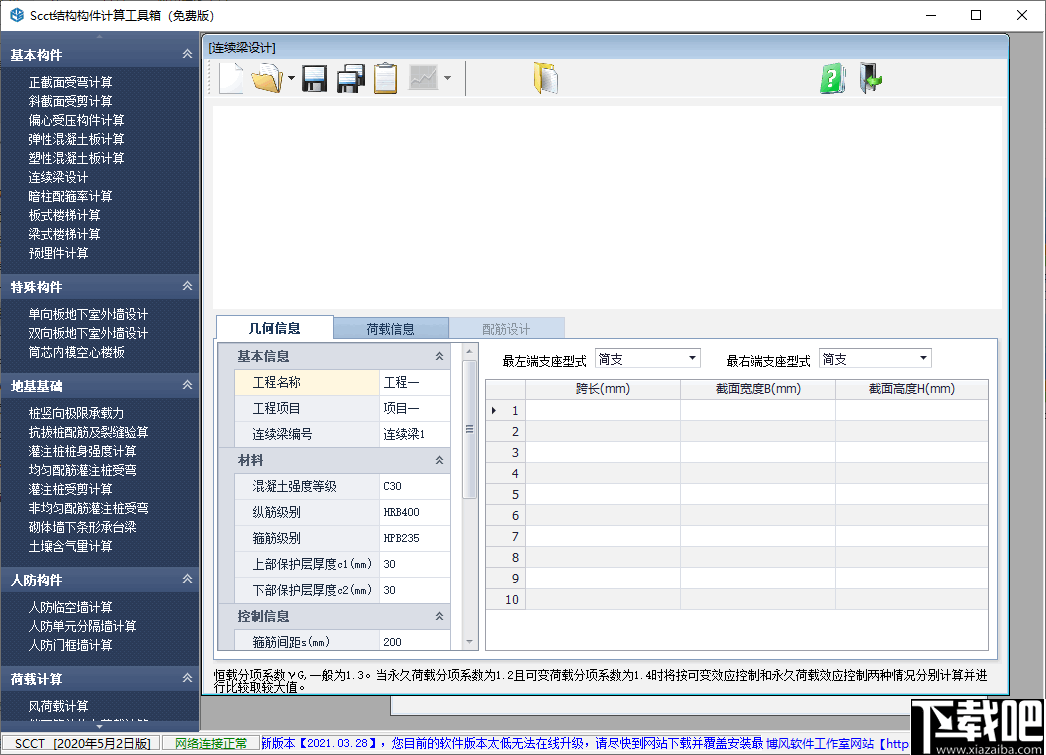
Task: Open an existing file with the folder icon
Action: click(x=267, y=77)
